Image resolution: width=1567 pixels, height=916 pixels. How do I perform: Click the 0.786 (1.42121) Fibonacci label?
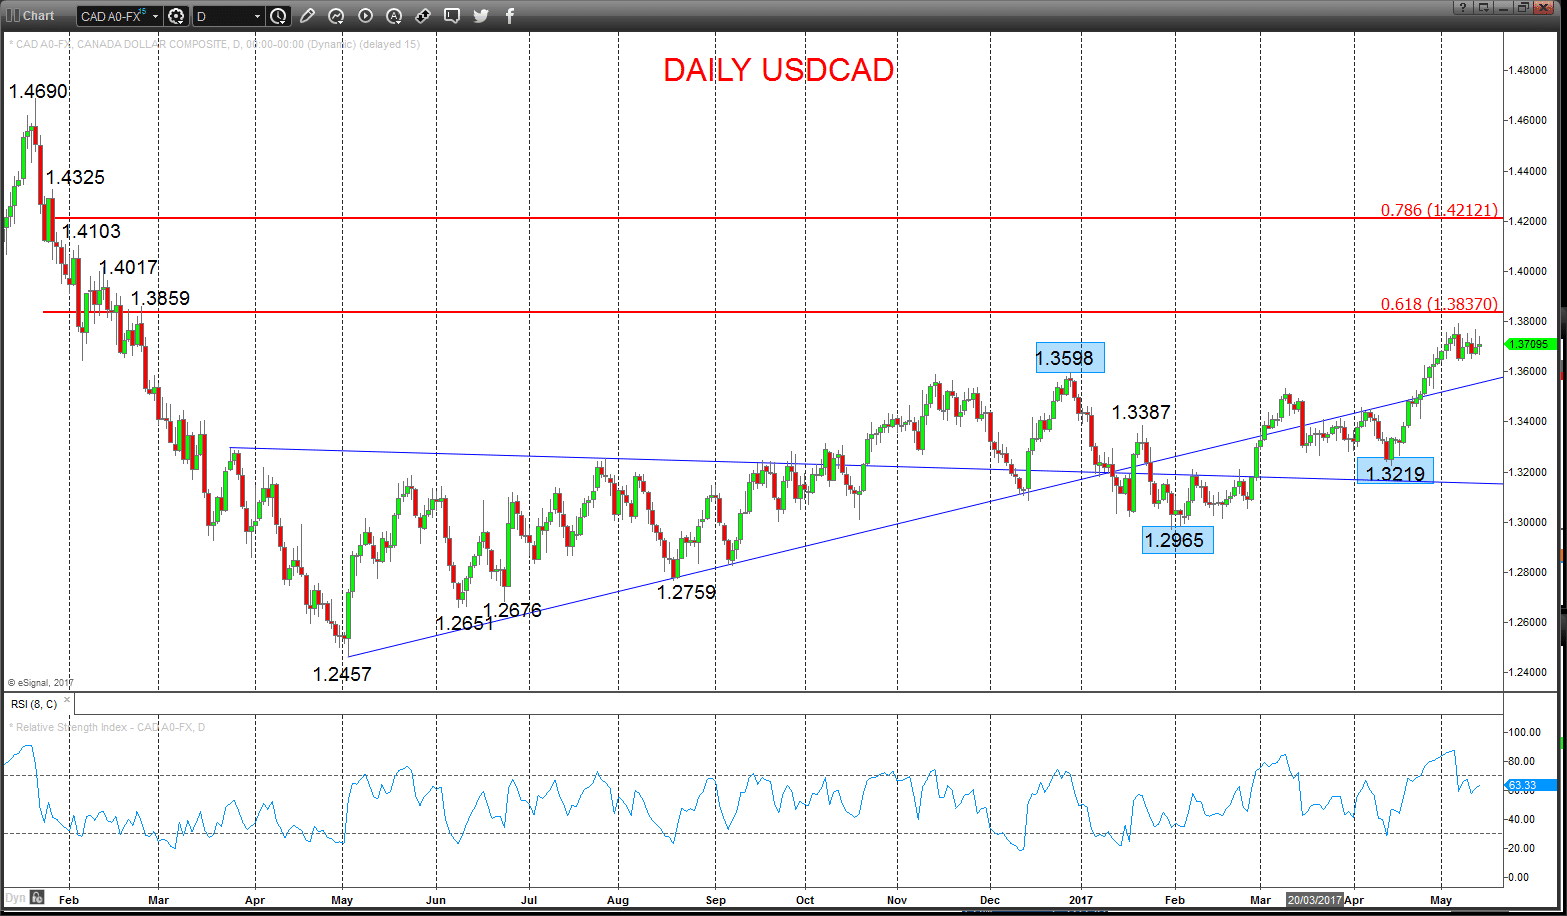(1439, 210)
